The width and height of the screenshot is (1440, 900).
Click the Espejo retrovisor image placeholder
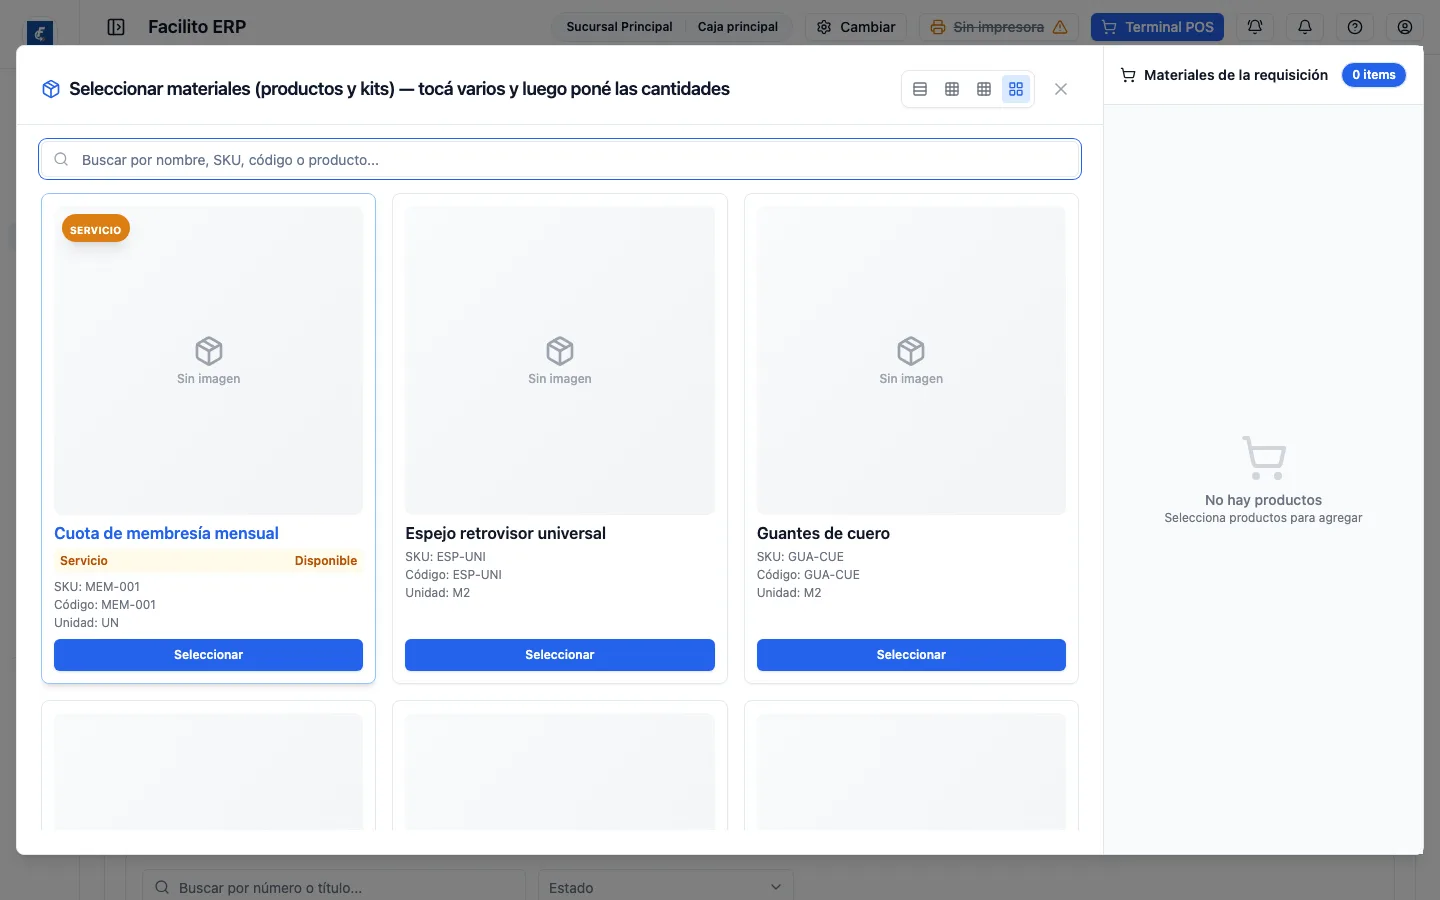[x=560, y=361]
